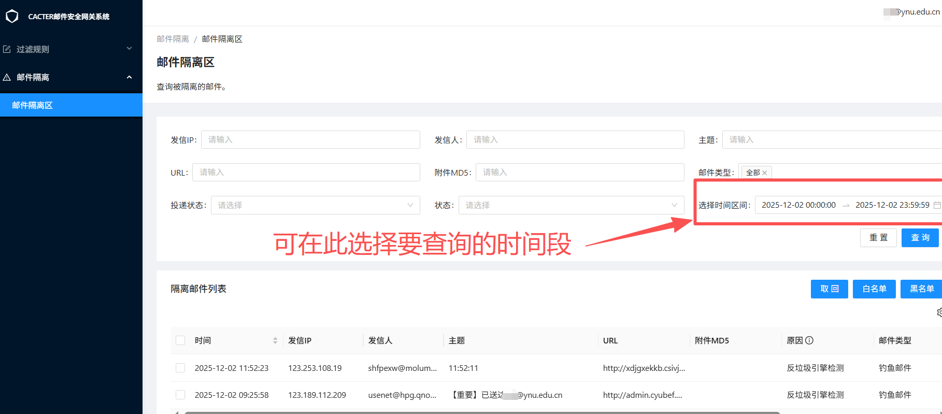Click the info icon beside 原因 column
Viewport: 942px width, 414px height.
pyautogui.click(x=809, y=341)
